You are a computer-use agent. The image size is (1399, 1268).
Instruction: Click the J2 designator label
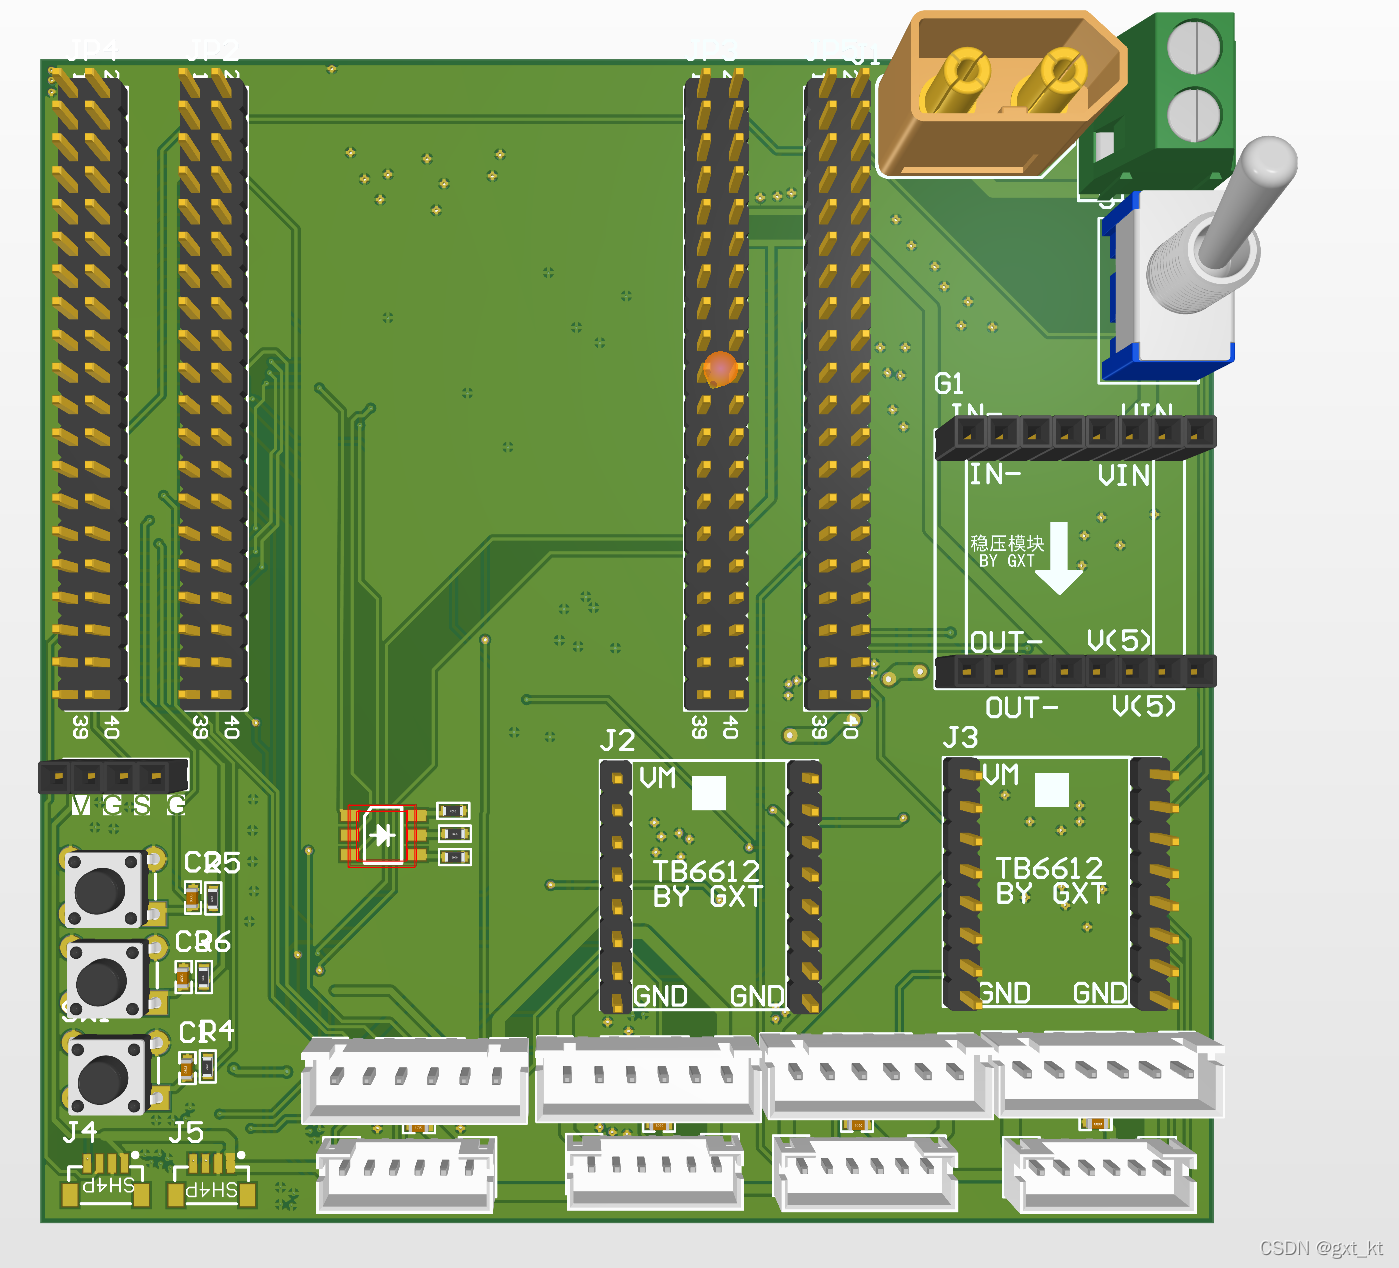pyautogui.click(x=617, y=741)
